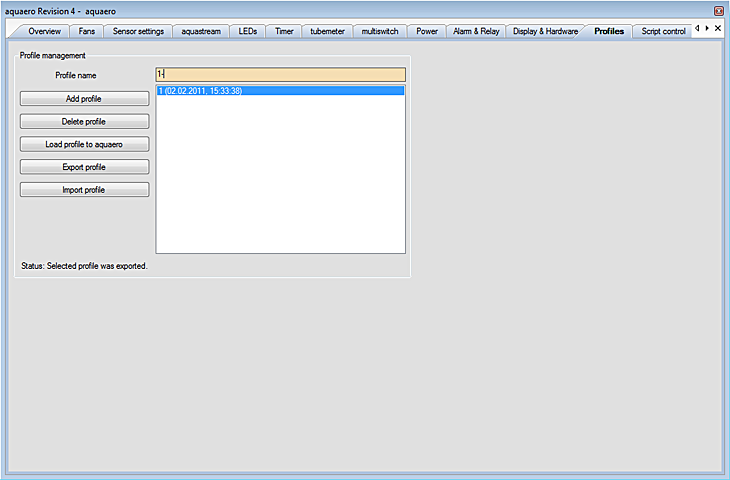
Task: Switch to the LEDs tab
Action: (248, 32)
